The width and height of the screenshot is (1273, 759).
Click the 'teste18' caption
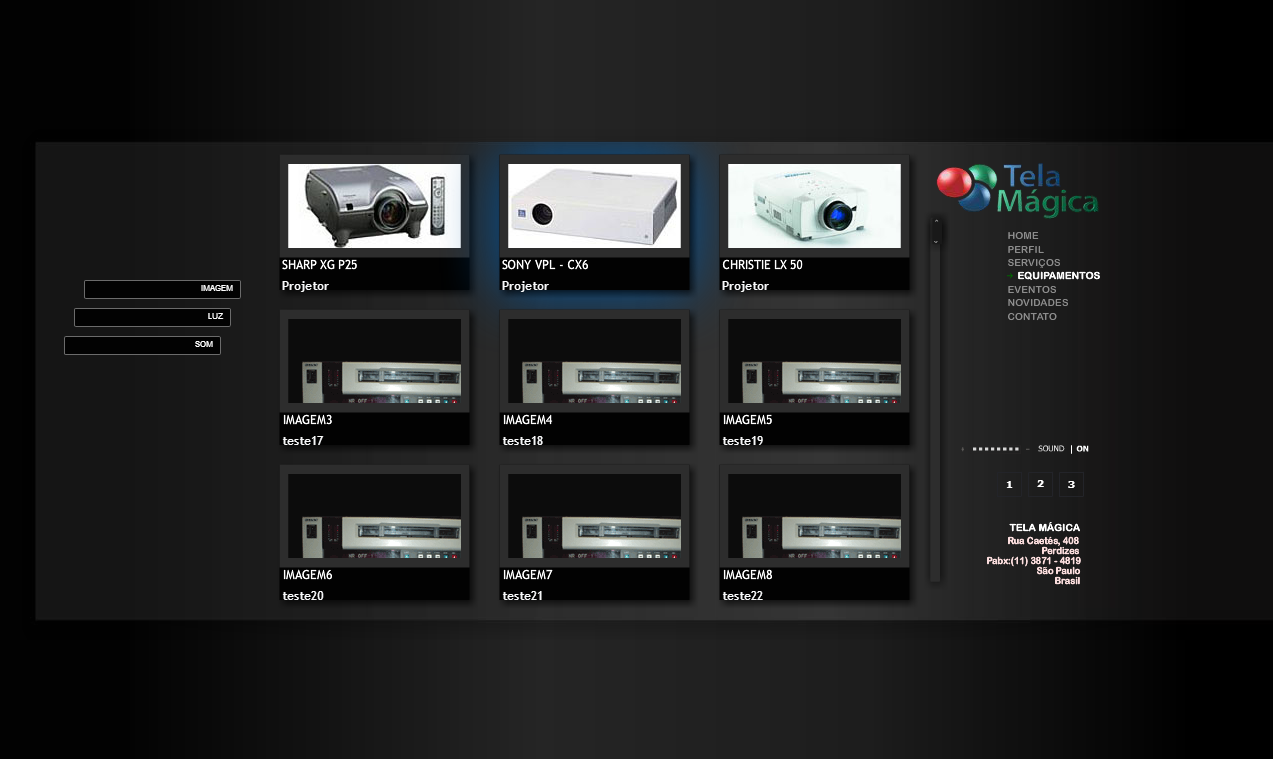pyautogui.click(x=523, y=441)
